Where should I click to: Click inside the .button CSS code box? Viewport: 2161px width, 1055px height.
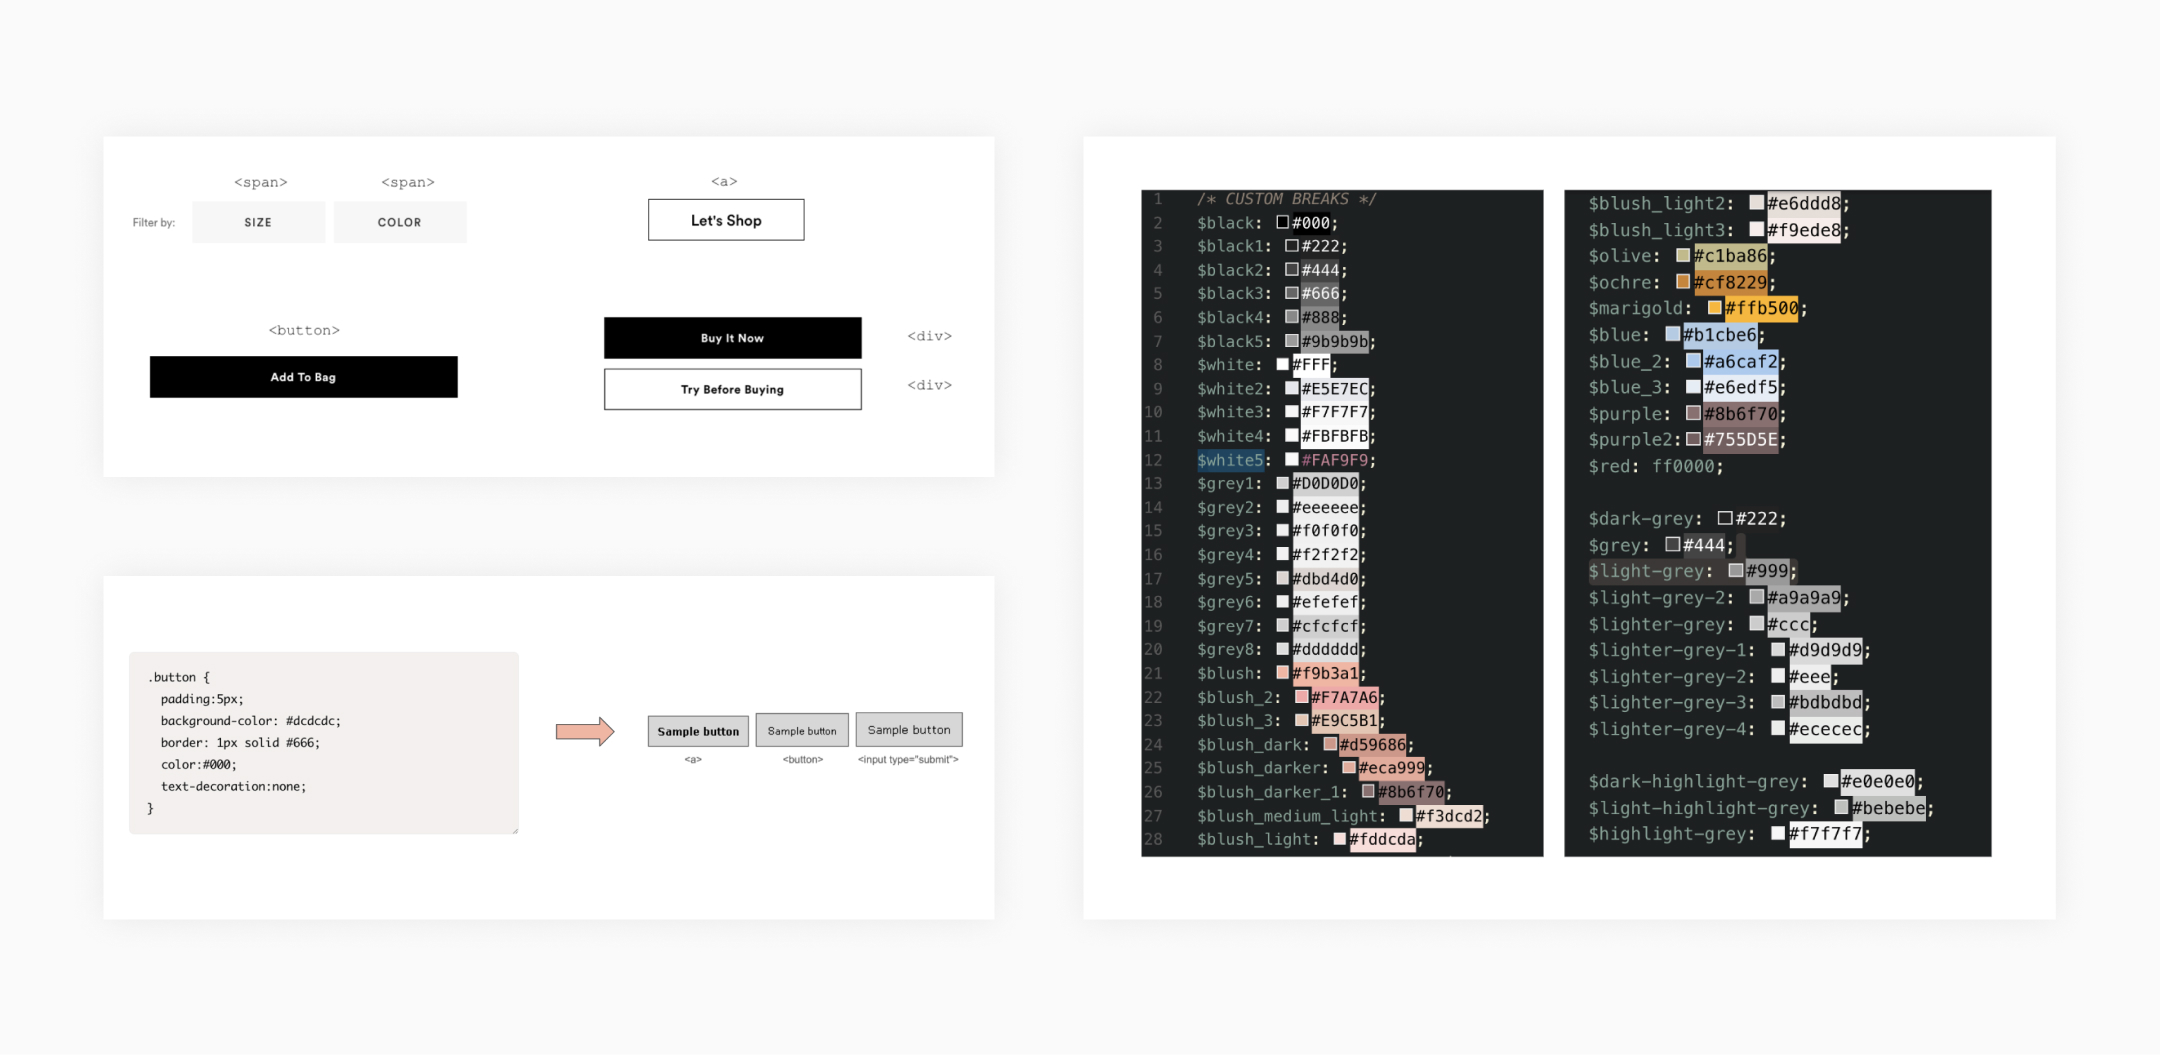pos(323,743)
